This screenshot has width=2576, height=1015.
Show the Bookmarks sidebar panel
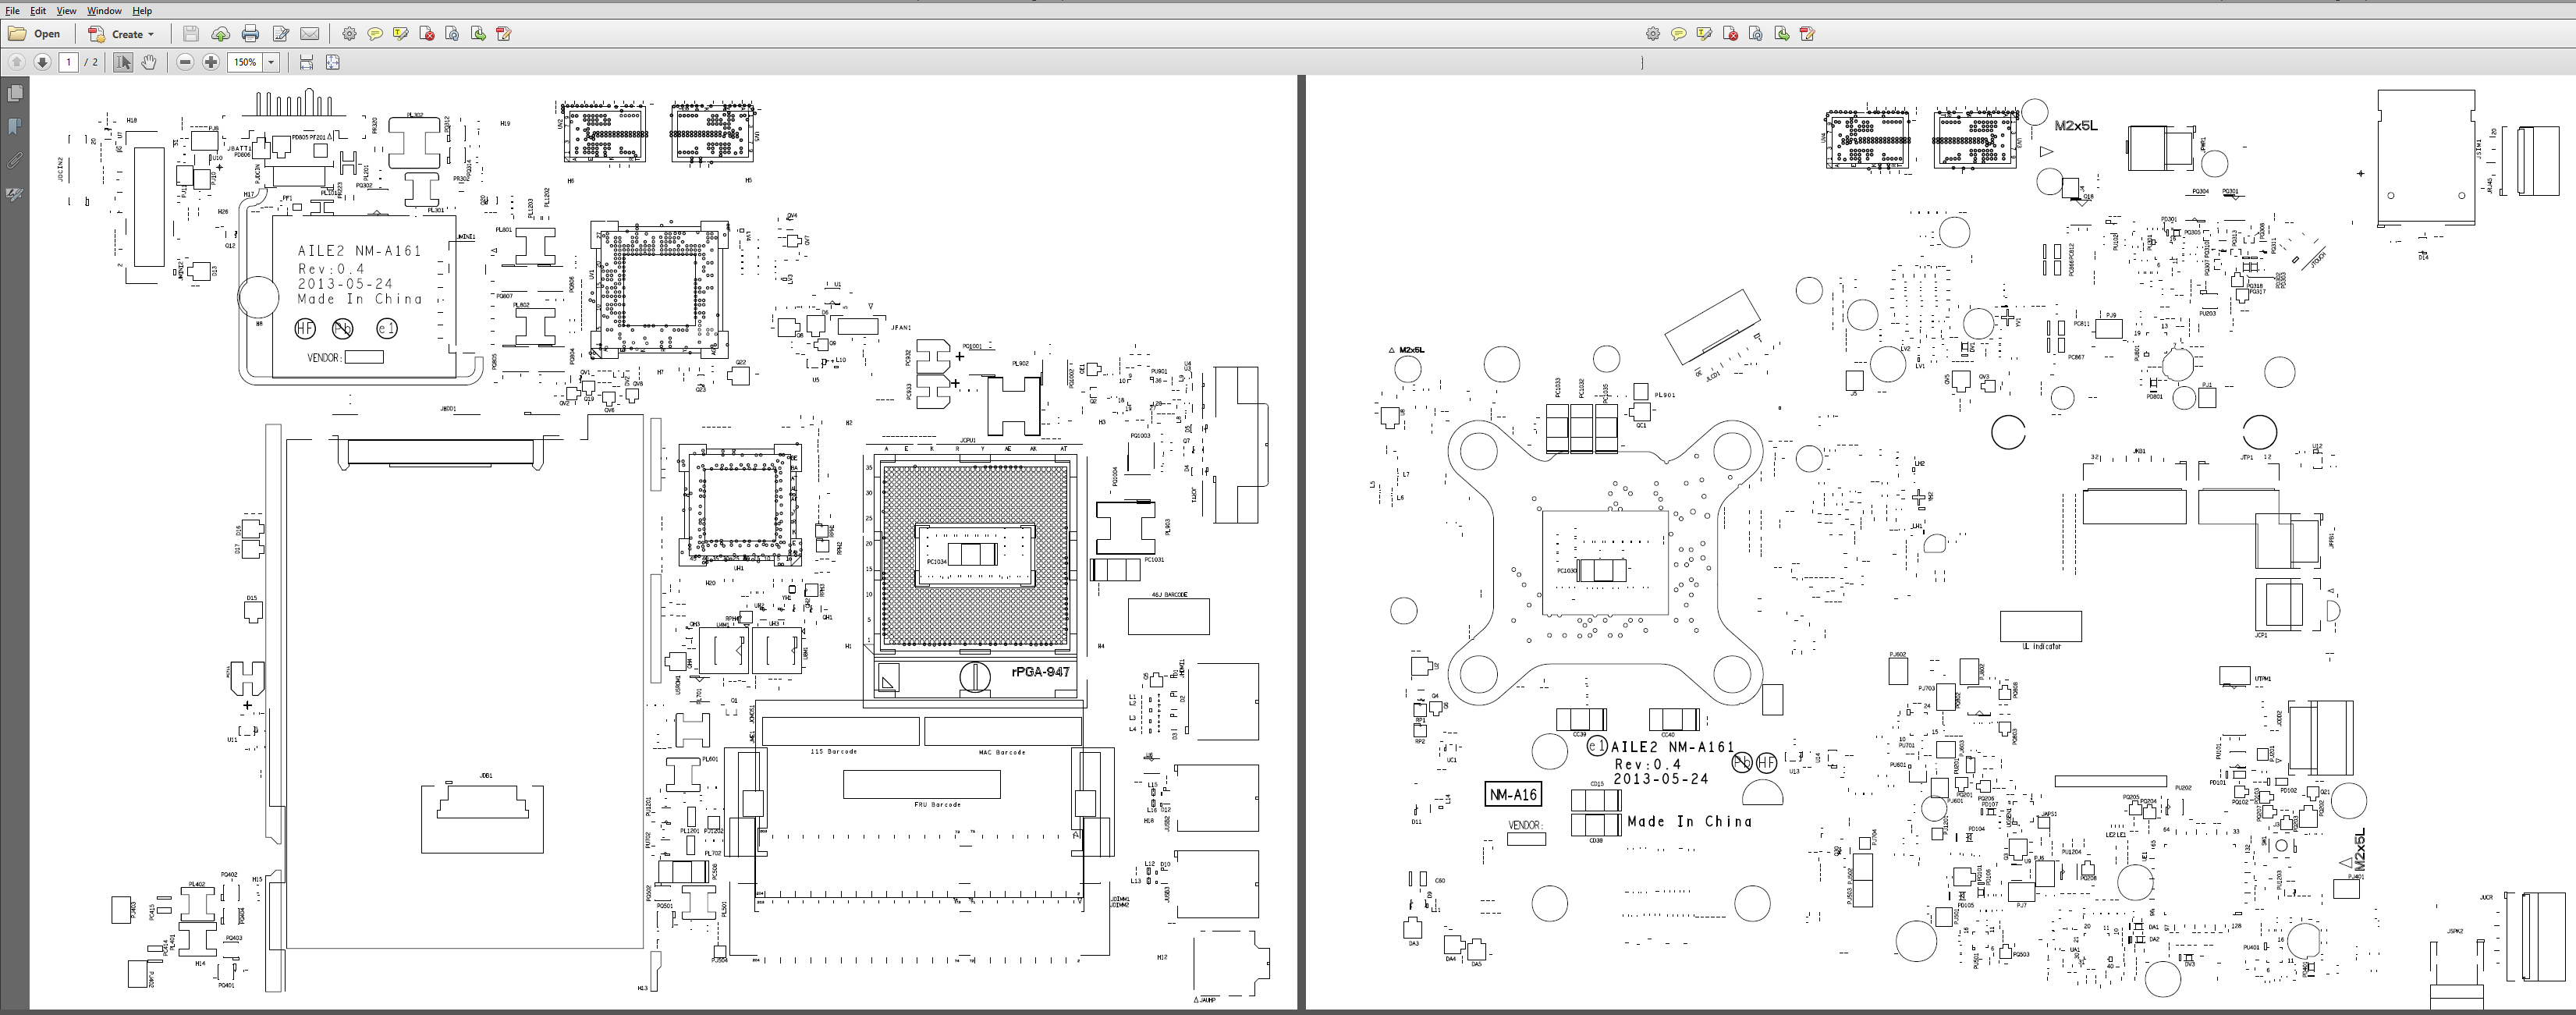[15, 126]
